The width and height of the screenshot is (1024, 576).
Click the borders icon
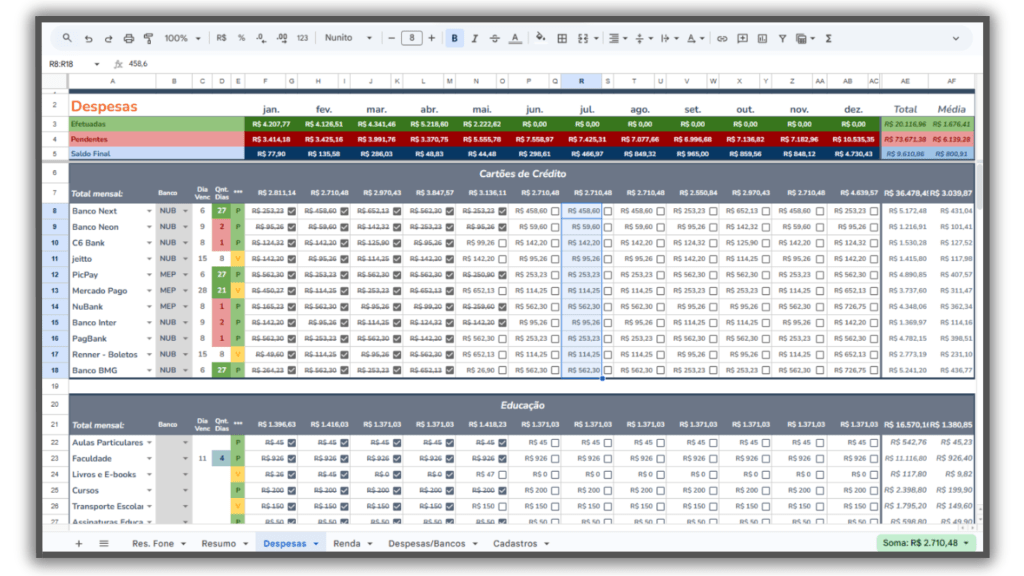[x=562, y=38]
